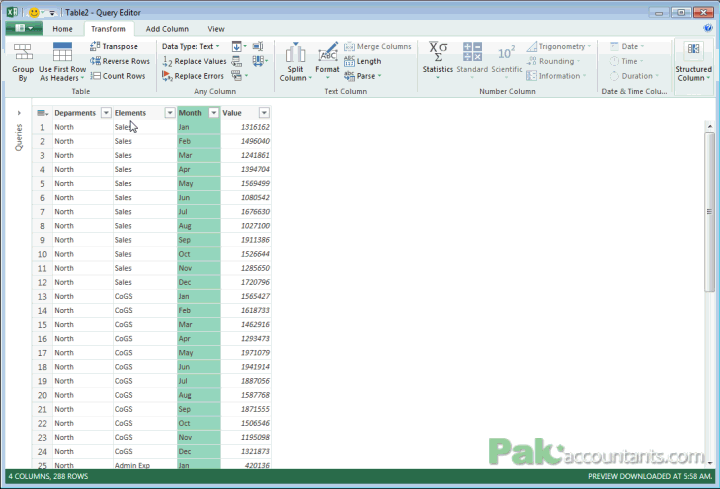Click the Excel application icon in title bar
The image size is (720, 489).
12,12
